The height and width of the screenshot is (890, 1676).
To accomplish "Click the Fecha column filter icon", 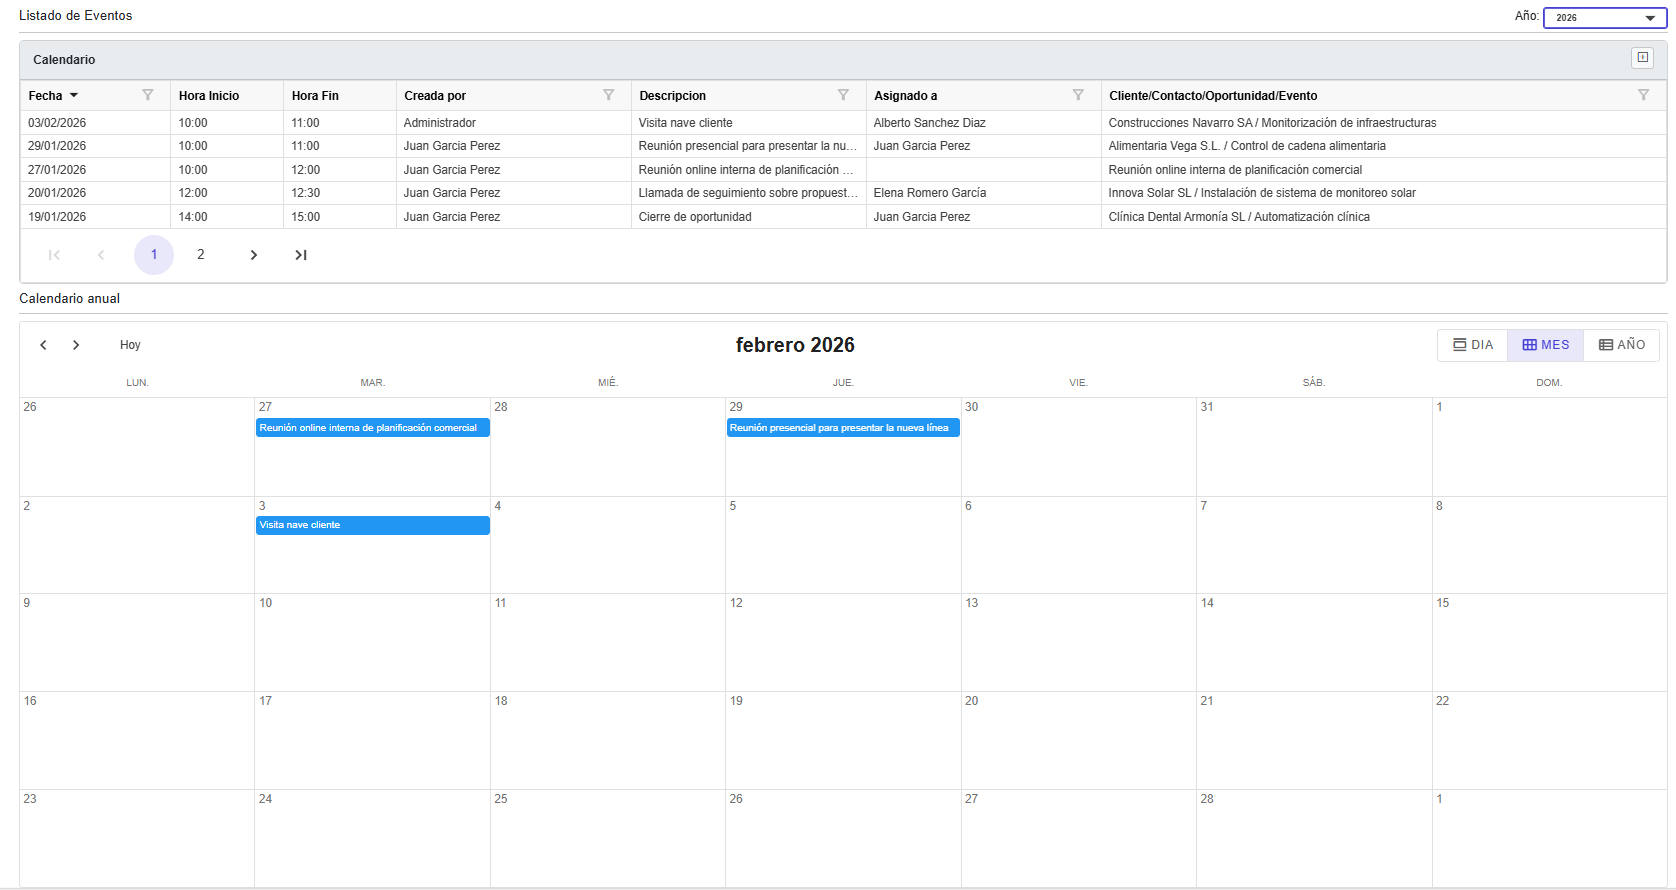I will [148, 95].
